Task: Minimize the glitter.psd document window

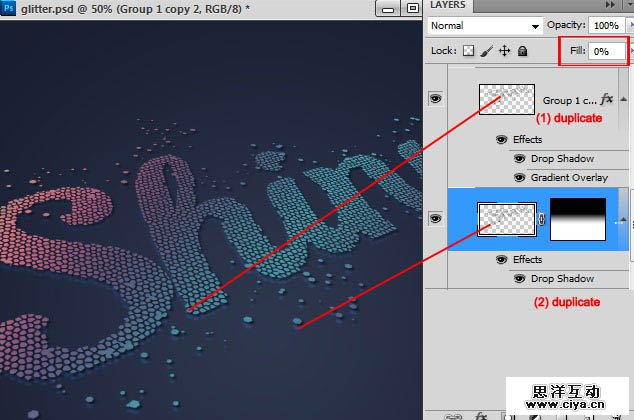Action: (x=388, y=8)
